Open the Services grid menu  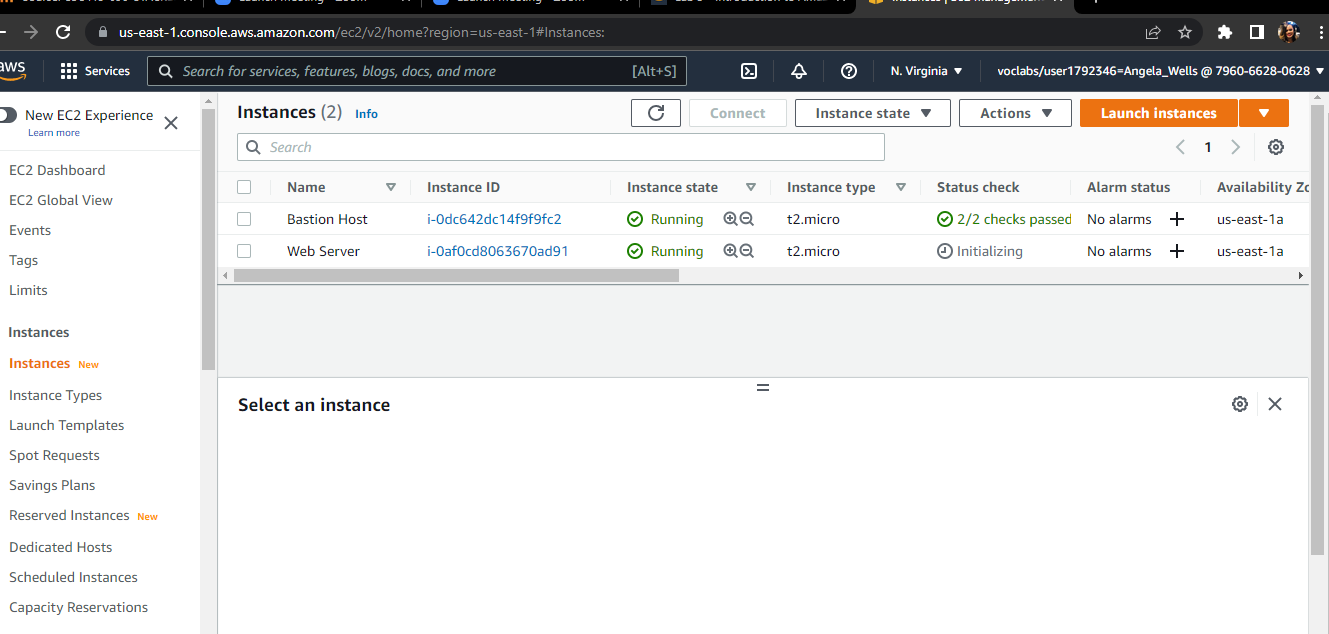[95, 71]
